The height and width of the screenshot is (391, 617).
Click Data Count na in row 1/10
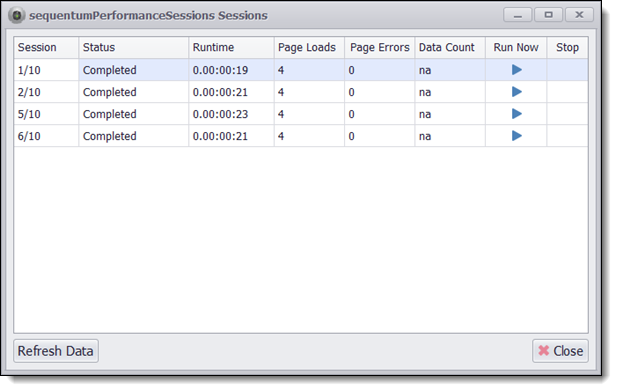coord(450,70)
